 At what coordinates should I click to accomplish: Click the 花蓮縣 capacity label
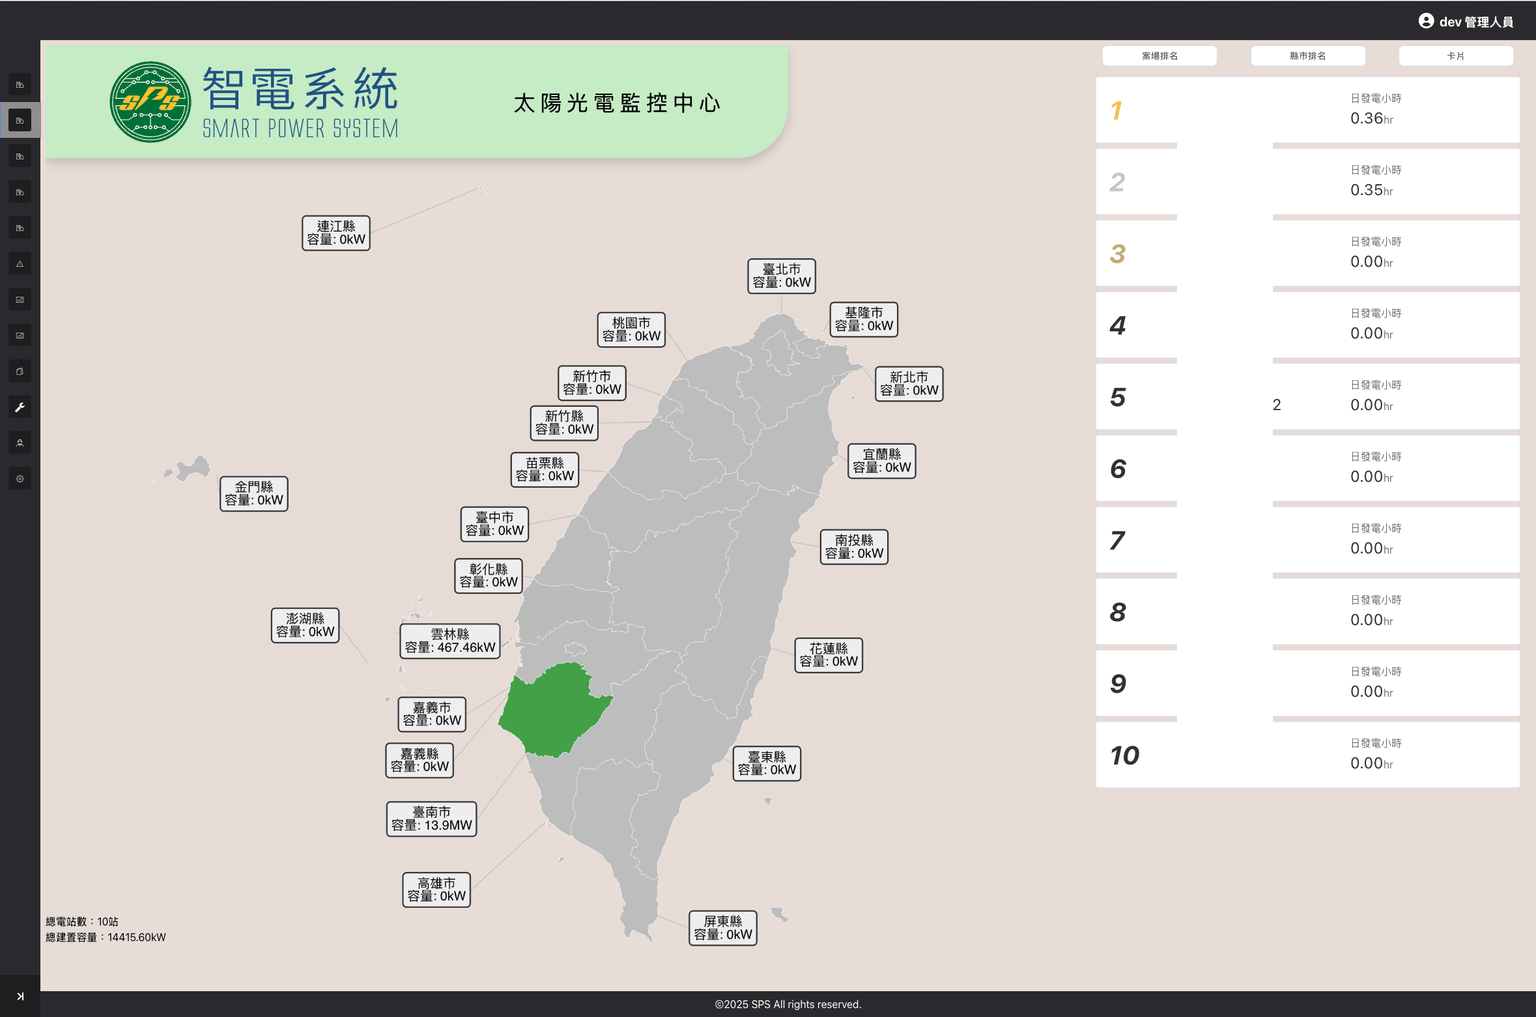point(829,655)
